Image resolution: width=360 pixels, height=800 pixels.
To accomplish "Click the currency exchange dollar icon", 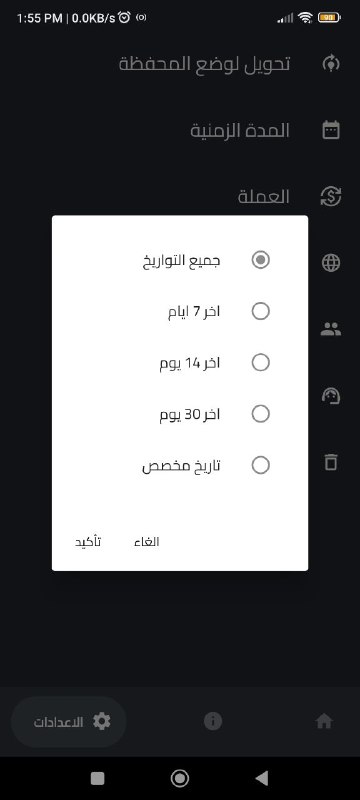I will (x=331, y=196).
